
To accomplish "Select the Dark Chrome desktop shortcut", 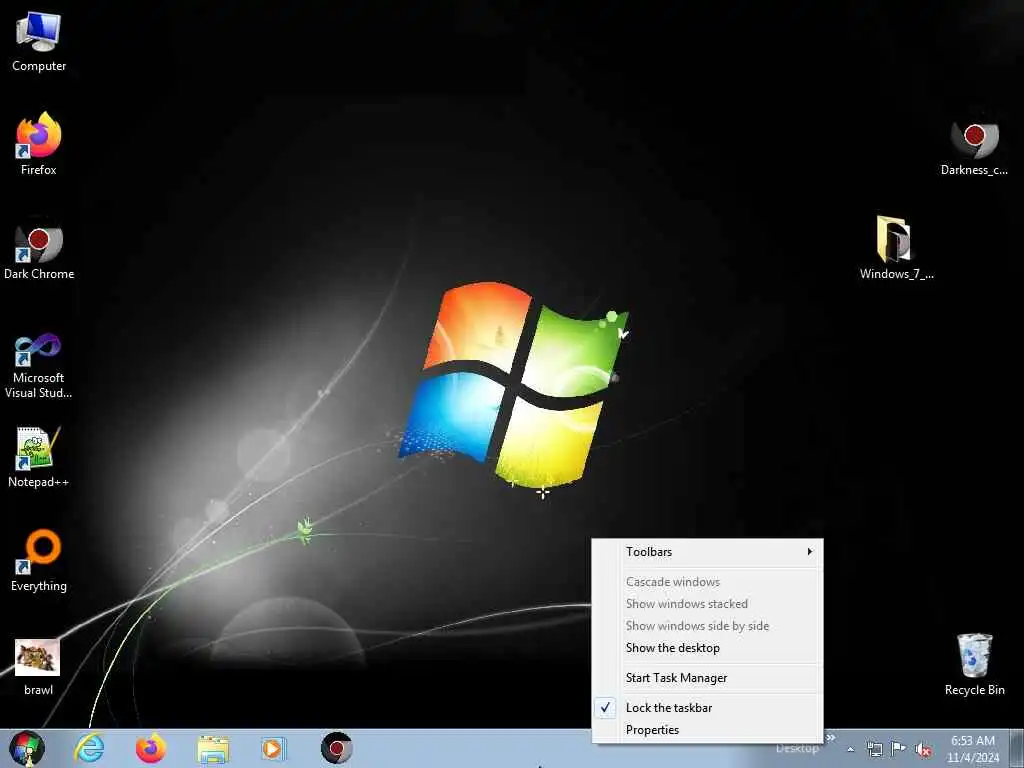I will pos(39,251).
